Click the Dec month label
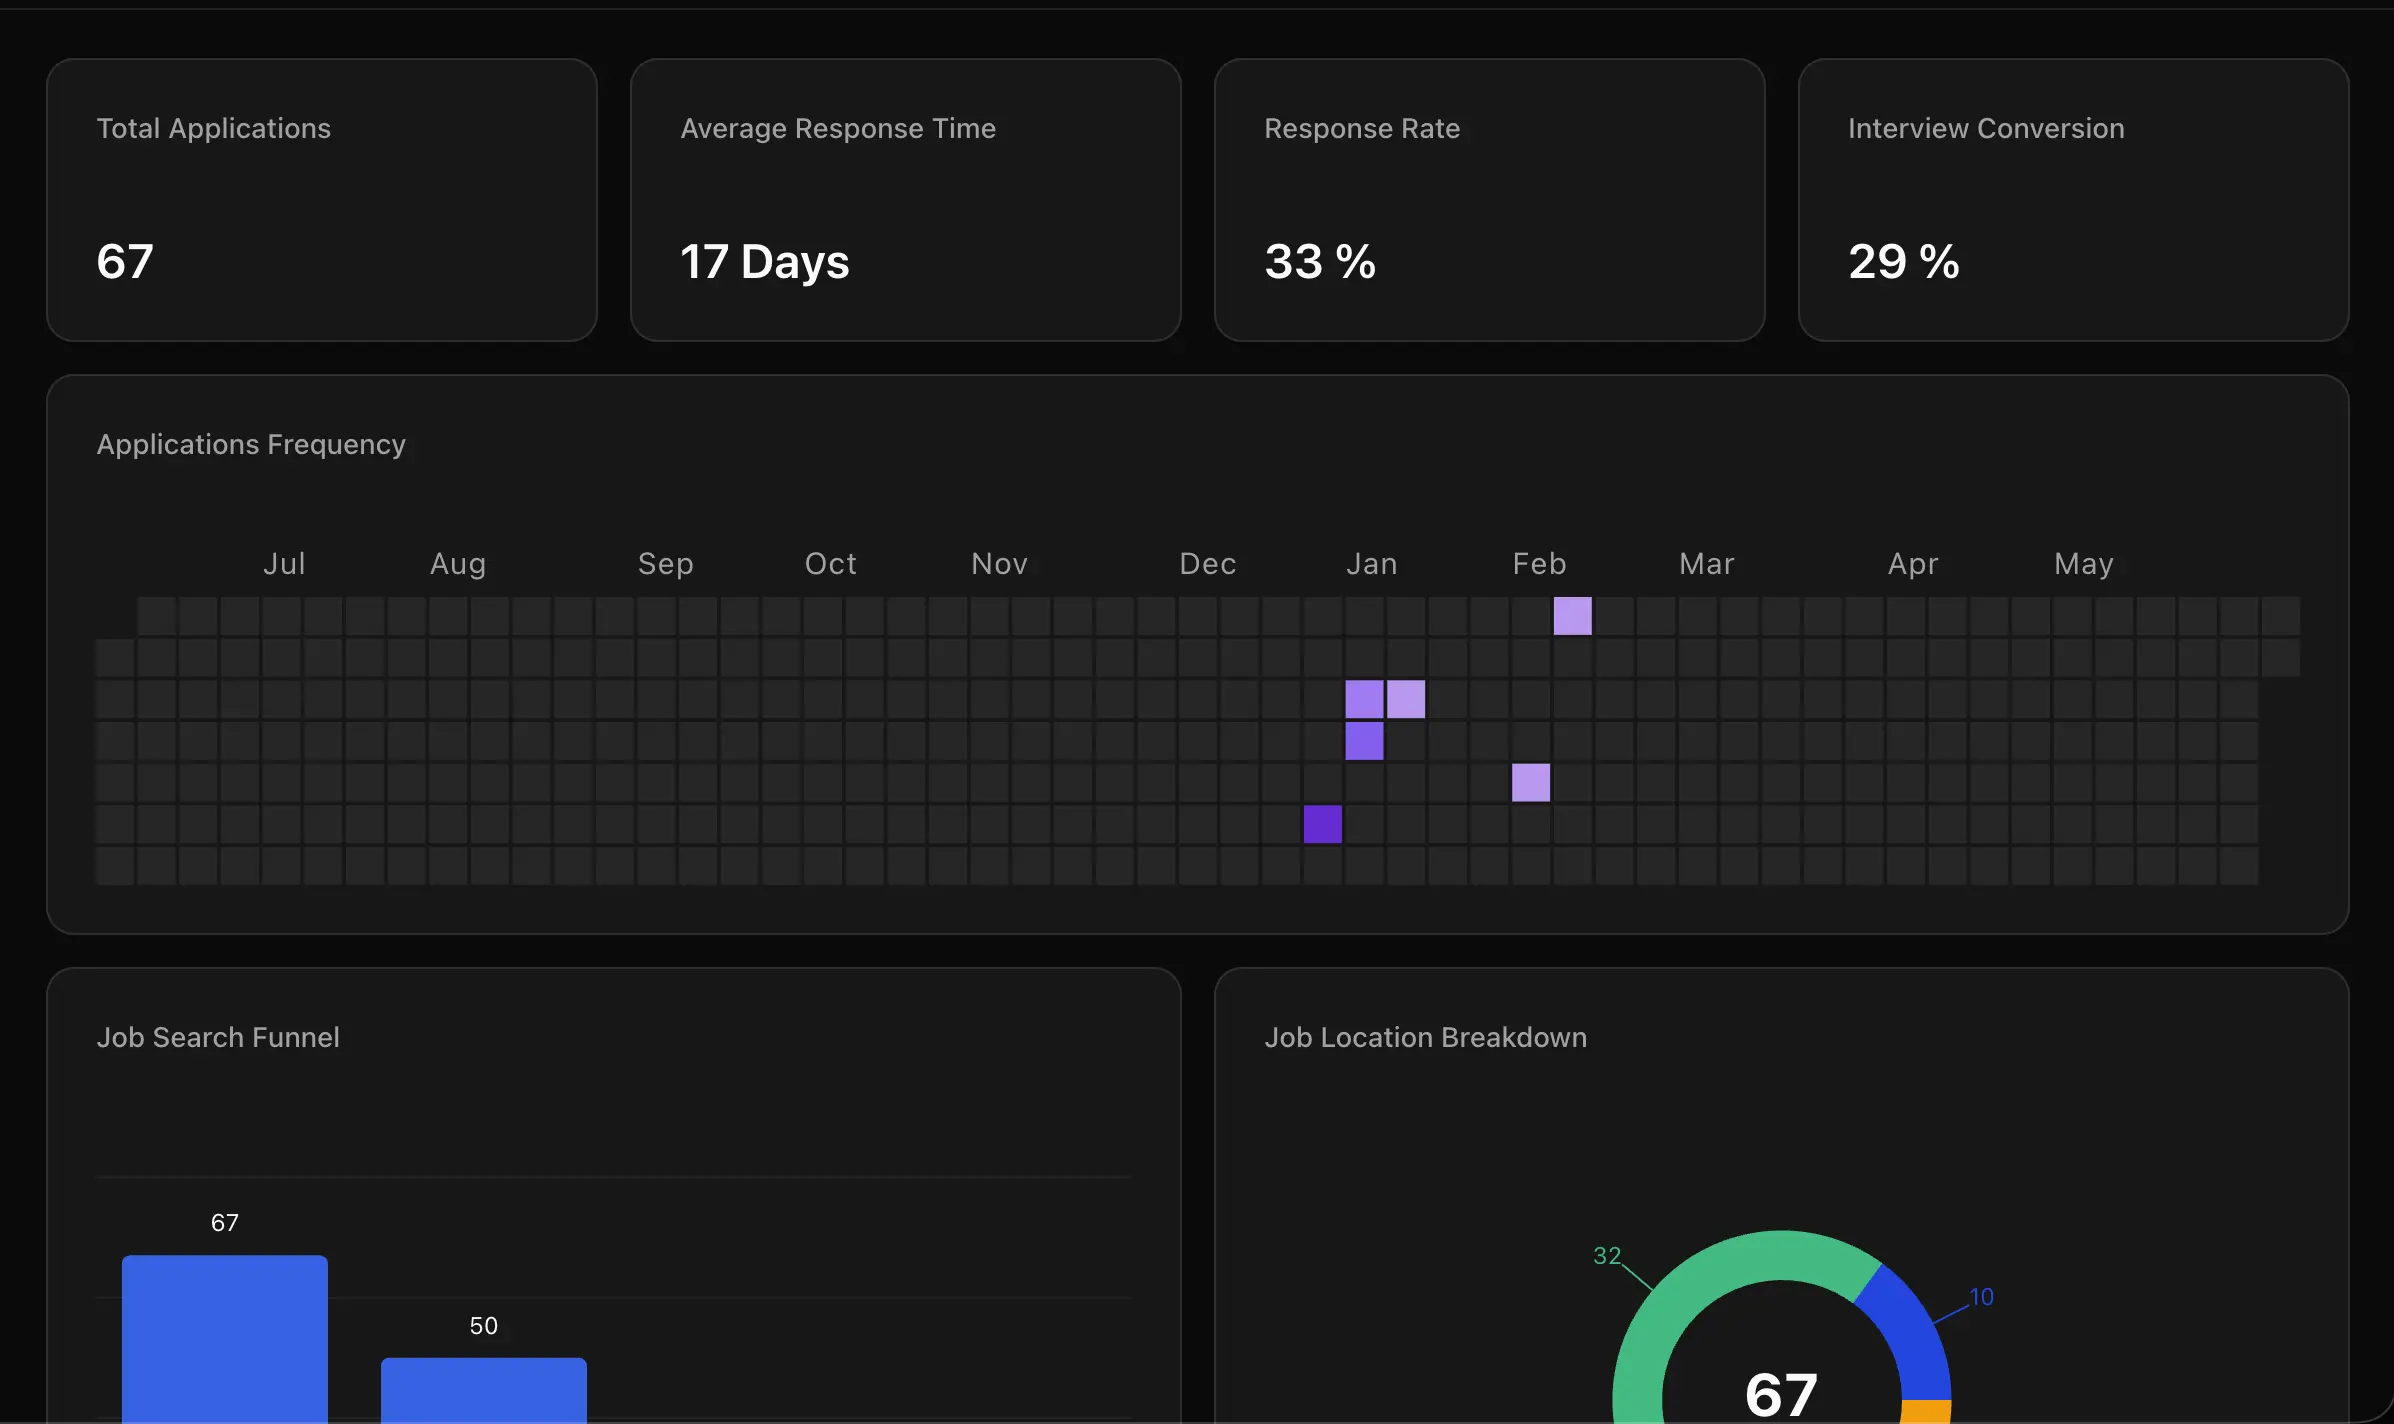Image resolution: width=2394 pixels, height=1424 pixels. tap(1208, 564)
